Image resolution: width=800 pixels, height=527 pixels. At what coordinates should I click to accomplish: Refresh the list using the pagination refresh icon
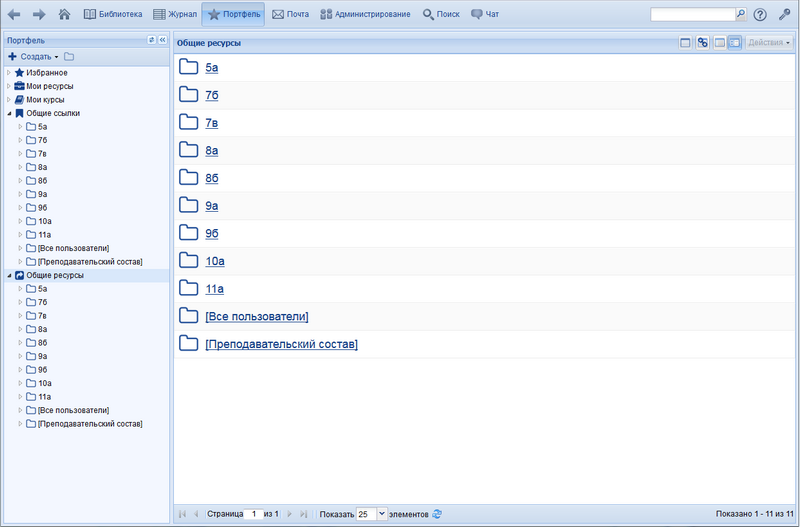pos(437,514)
